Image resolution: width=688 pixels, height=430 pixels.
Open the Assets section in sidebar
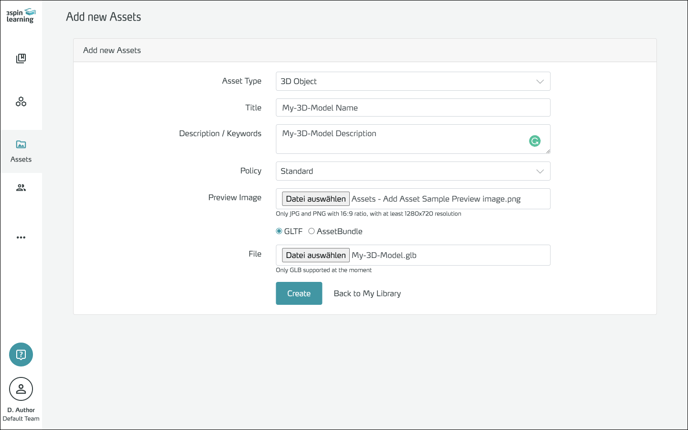(x=21, y=151)
